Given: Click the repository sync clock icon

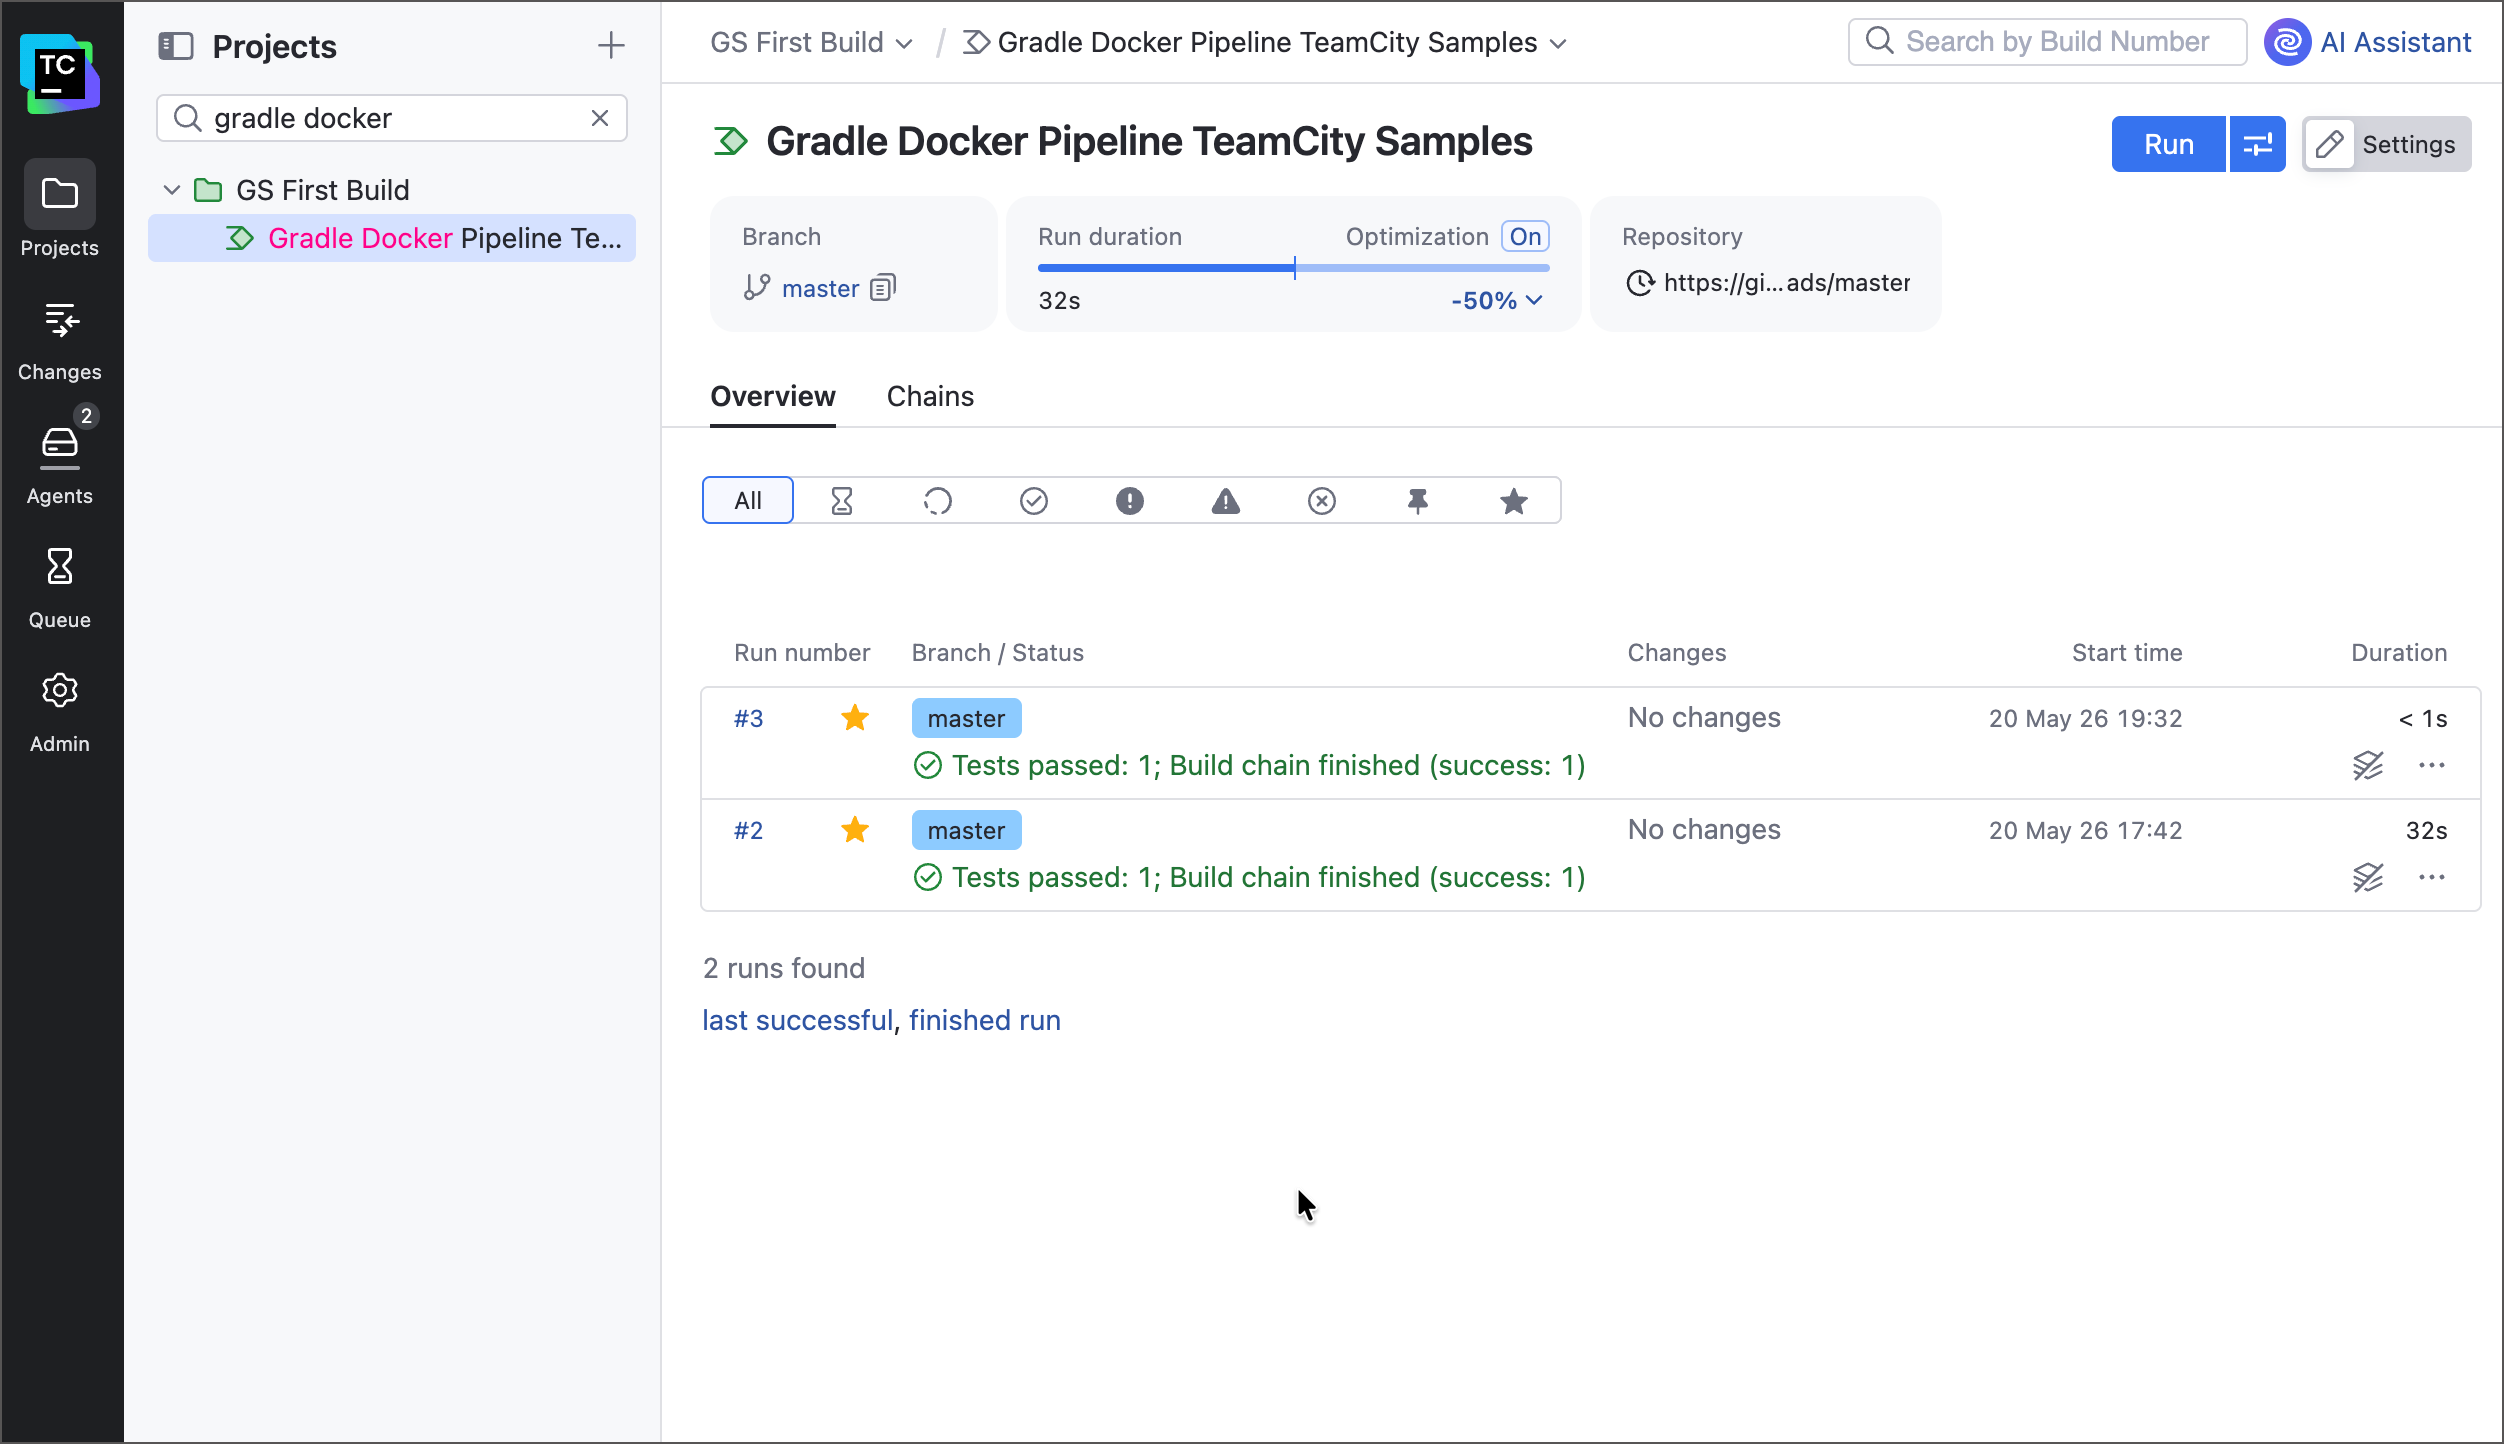Looking at the screenshot, I should pyautogui.click(x=1640, y=283).
